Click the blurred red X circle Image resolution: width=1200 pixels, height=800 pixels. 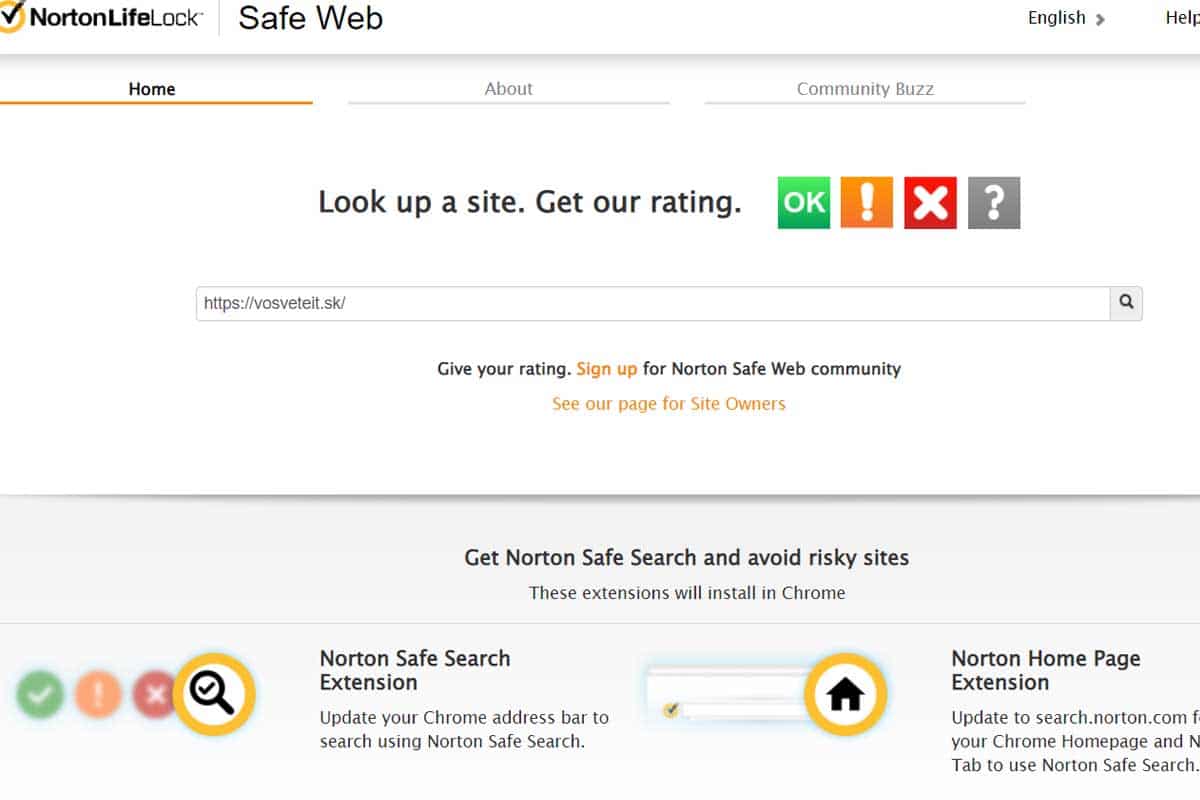click(154, 694)
